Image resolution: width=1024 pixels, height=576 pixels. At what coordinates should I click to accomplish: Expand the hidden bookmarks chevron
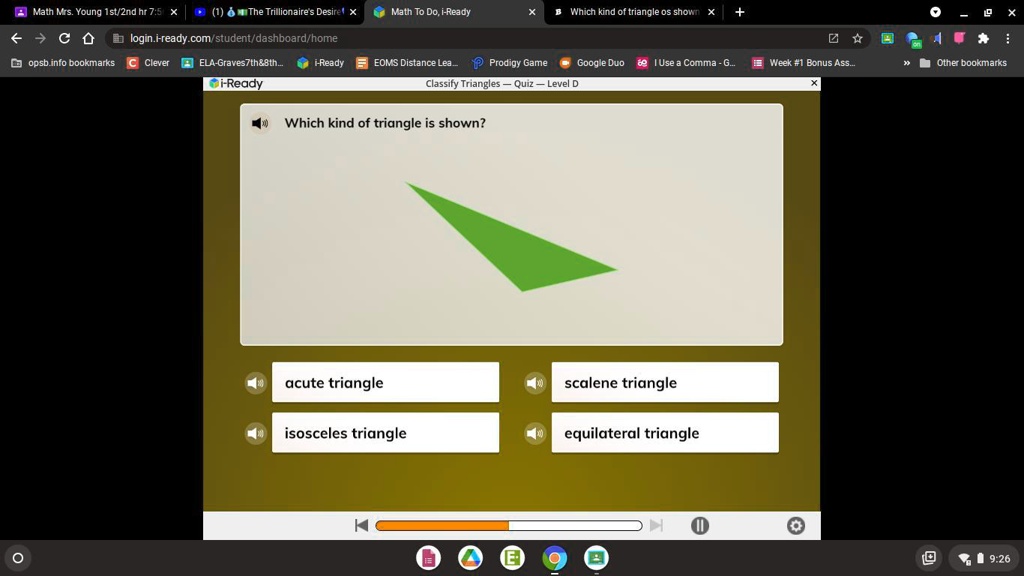[908, 62]
